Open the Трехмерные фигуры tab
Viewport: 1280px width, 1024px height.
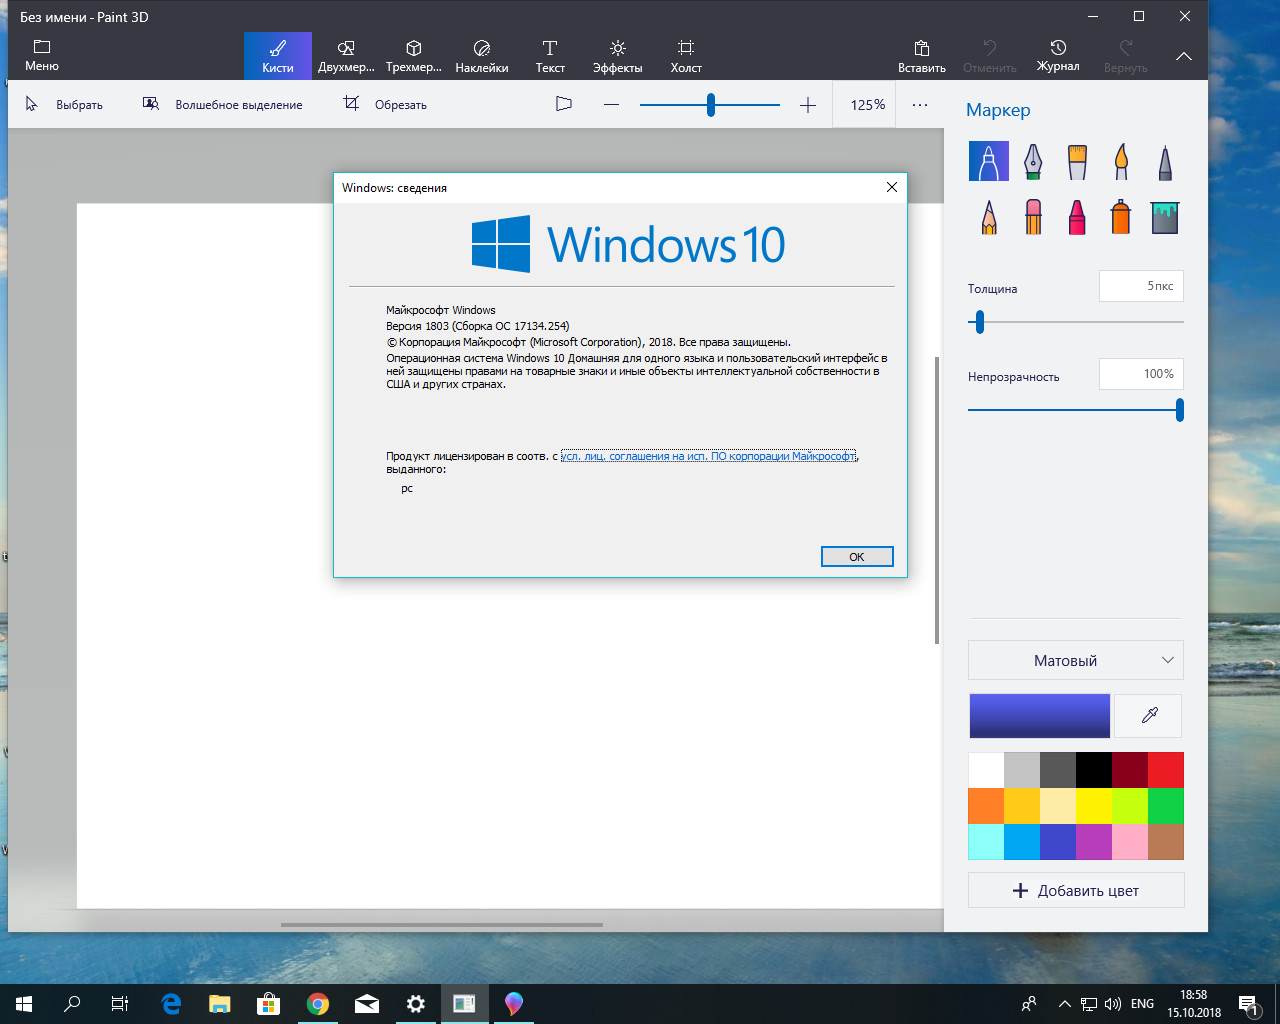pyautogui.click(x=414, y=56)
